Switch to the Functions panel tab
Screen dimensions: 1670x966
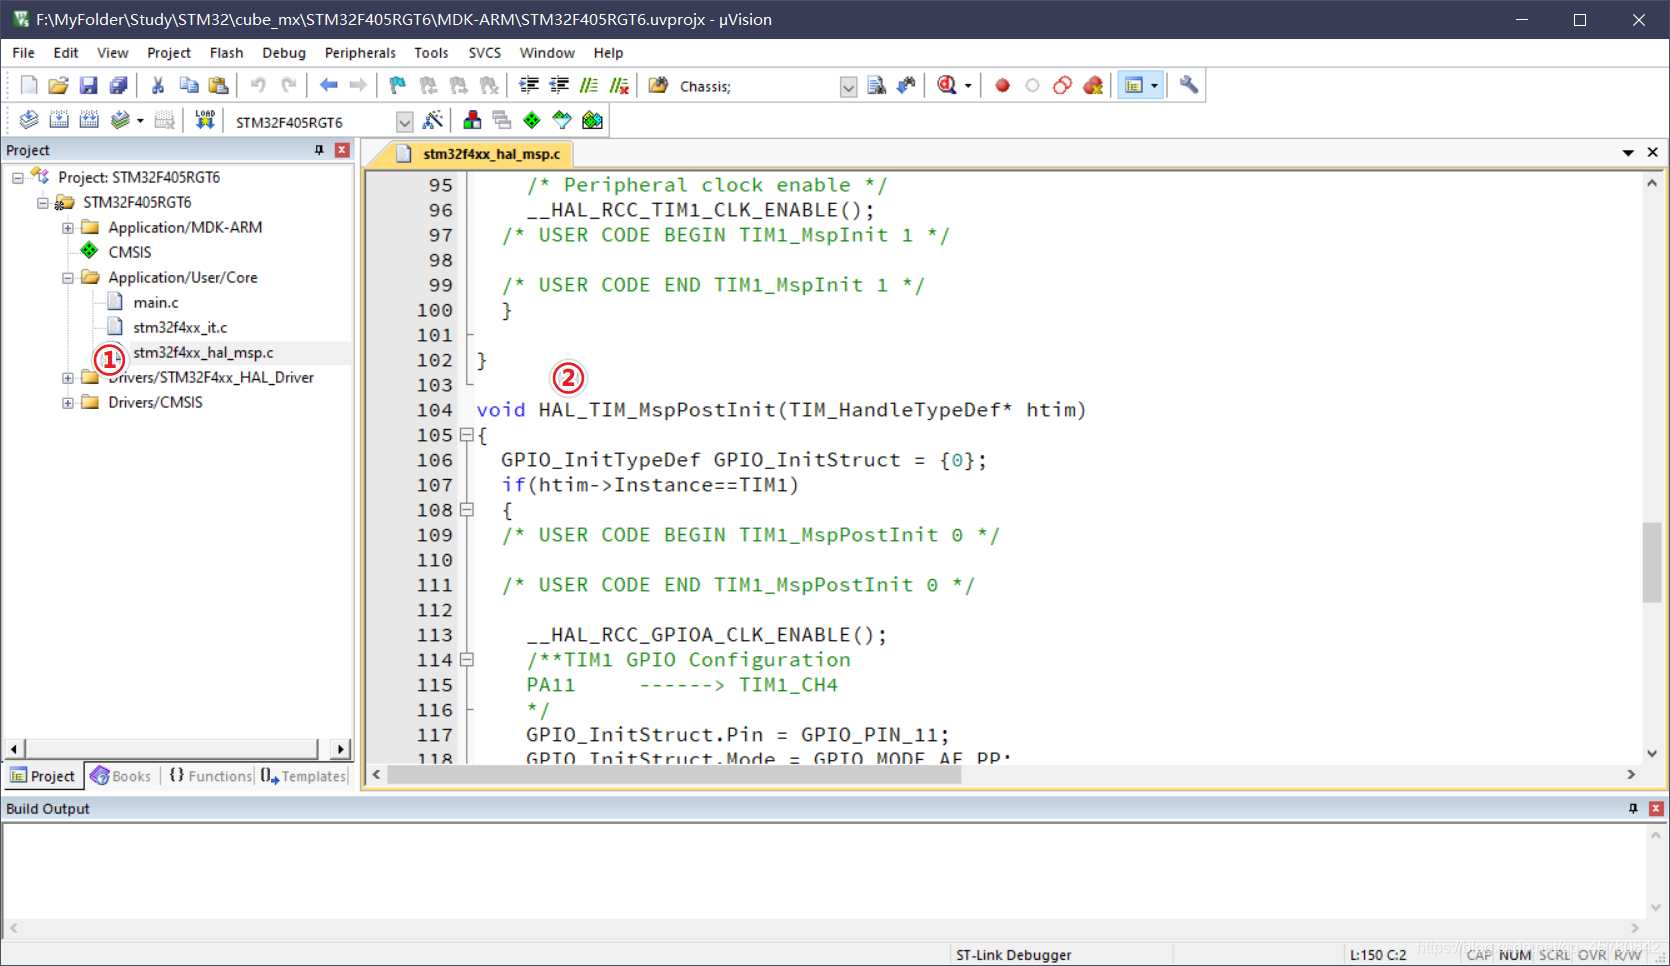click(210, 776)
